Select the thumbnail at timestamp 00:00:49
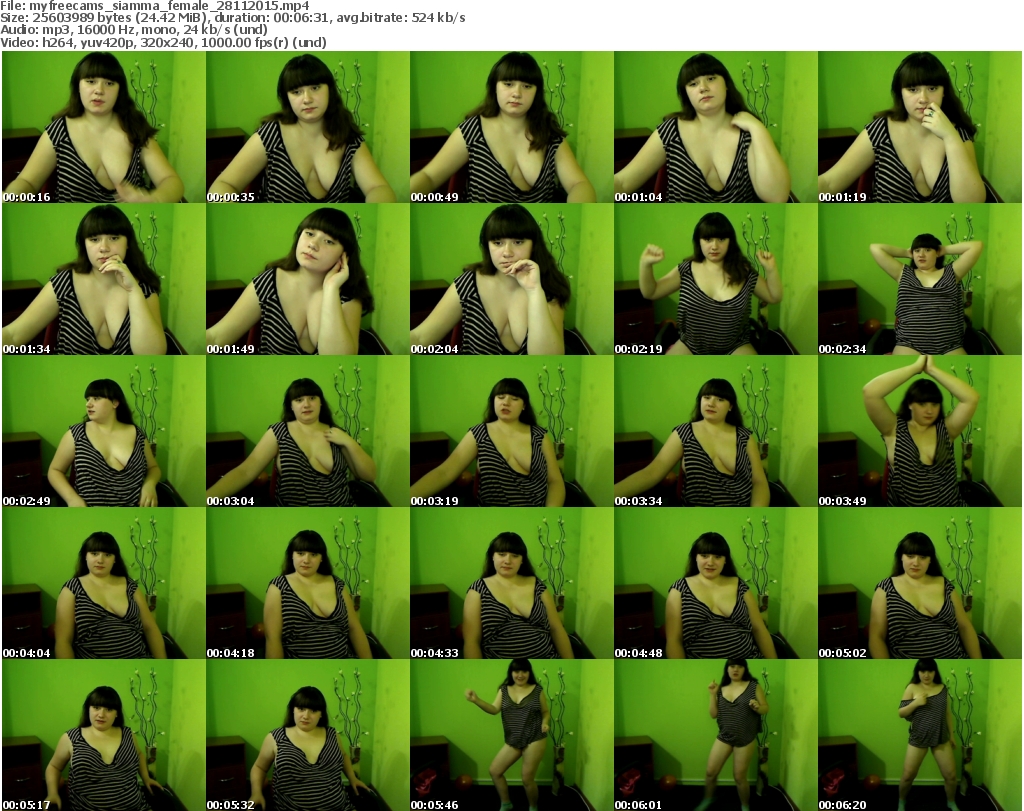The height and width of the screenshot is (811, 1024). (x=511, y=127)
